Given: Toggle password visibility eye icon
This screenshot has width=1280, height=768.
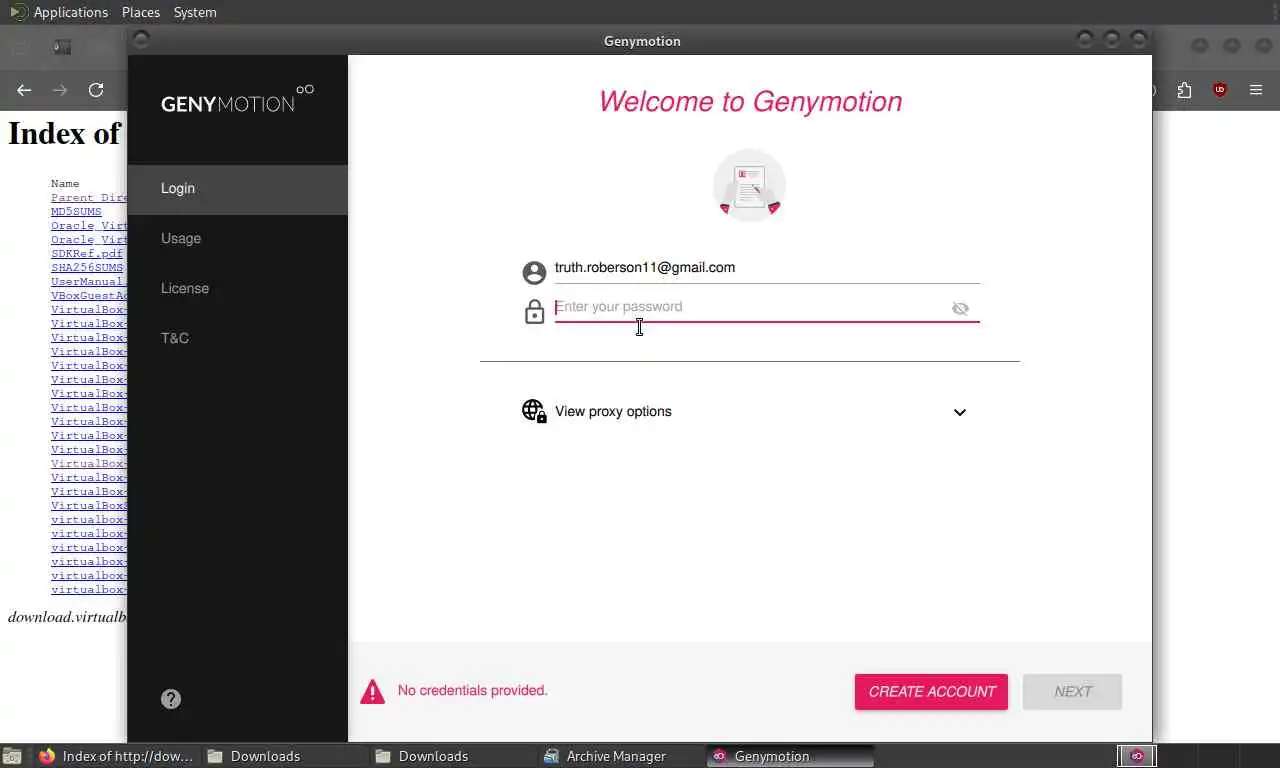Looking at the screenshot, I should 960,308.
